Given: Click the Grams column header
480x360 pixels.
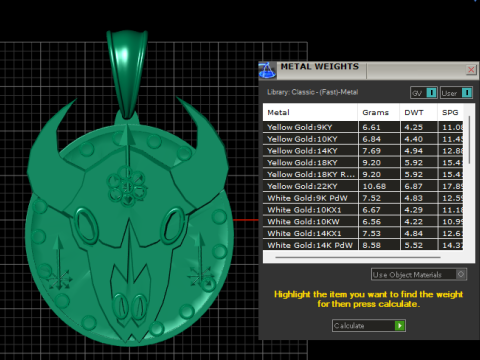Looking at the screenshot, I should coord(379,112).
